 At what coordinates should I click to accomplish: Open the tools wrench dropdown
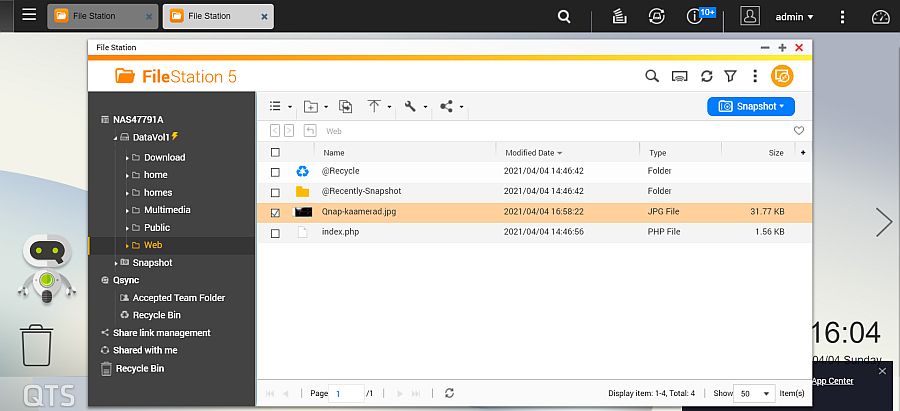pos(416,106)
